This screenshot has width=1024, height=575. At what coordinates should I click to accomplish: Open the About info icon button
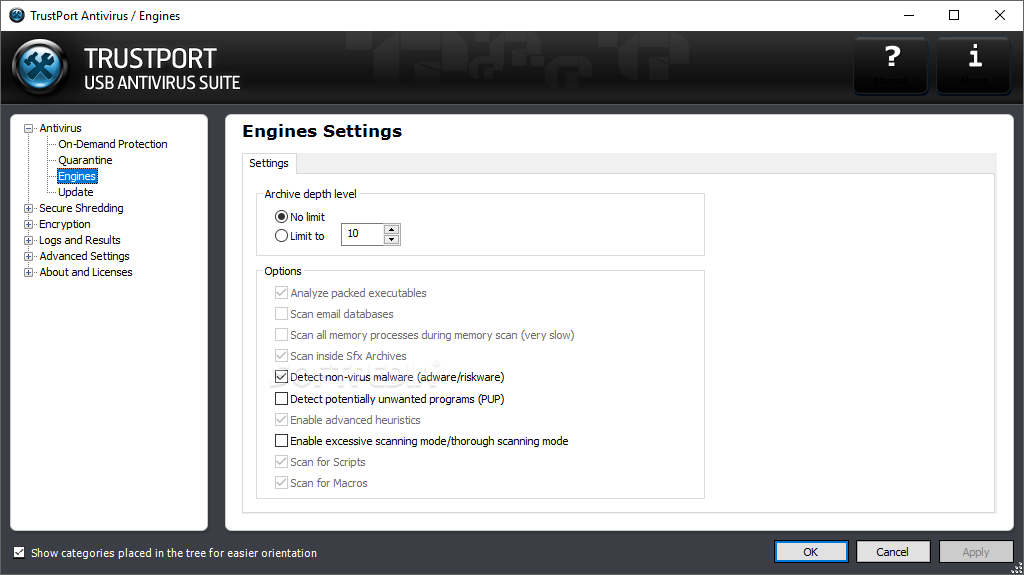click(x=974, y=65)
